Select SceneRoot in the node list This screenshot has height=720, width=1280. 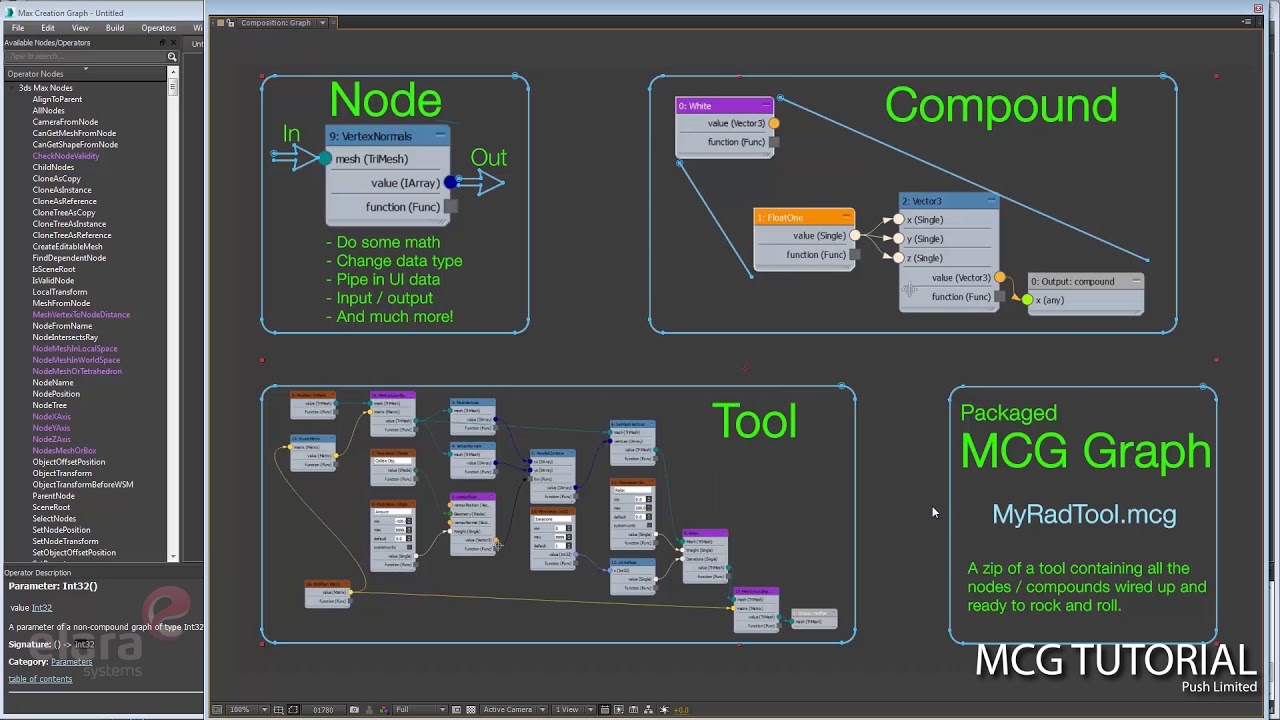pyautogui.click(x=51, y=507)
